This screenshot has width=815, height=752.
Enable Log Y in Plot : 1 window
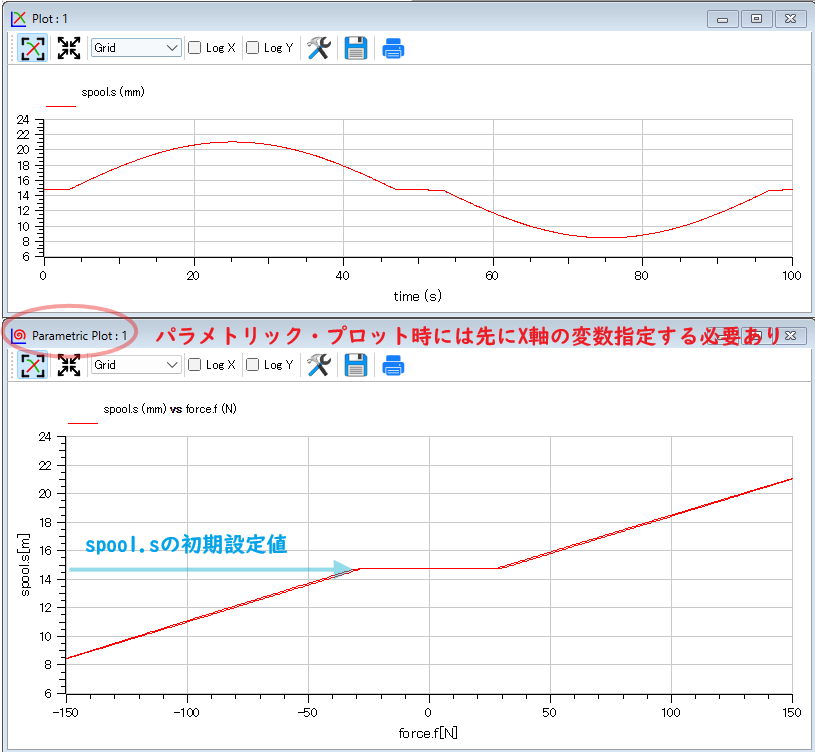252,48
